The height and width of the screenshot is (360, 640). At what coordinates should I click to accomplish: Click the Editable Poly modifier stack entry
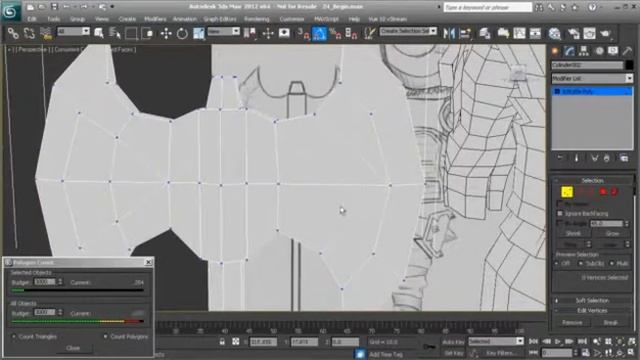592,91
